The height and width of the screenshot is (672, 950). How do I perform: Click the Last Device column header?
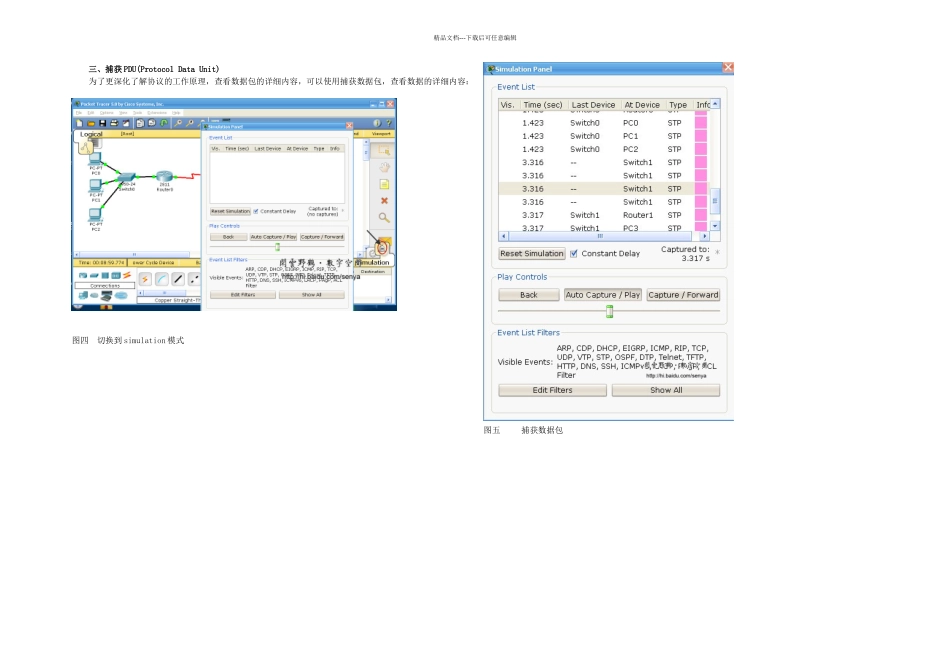(x=593, y=105)
